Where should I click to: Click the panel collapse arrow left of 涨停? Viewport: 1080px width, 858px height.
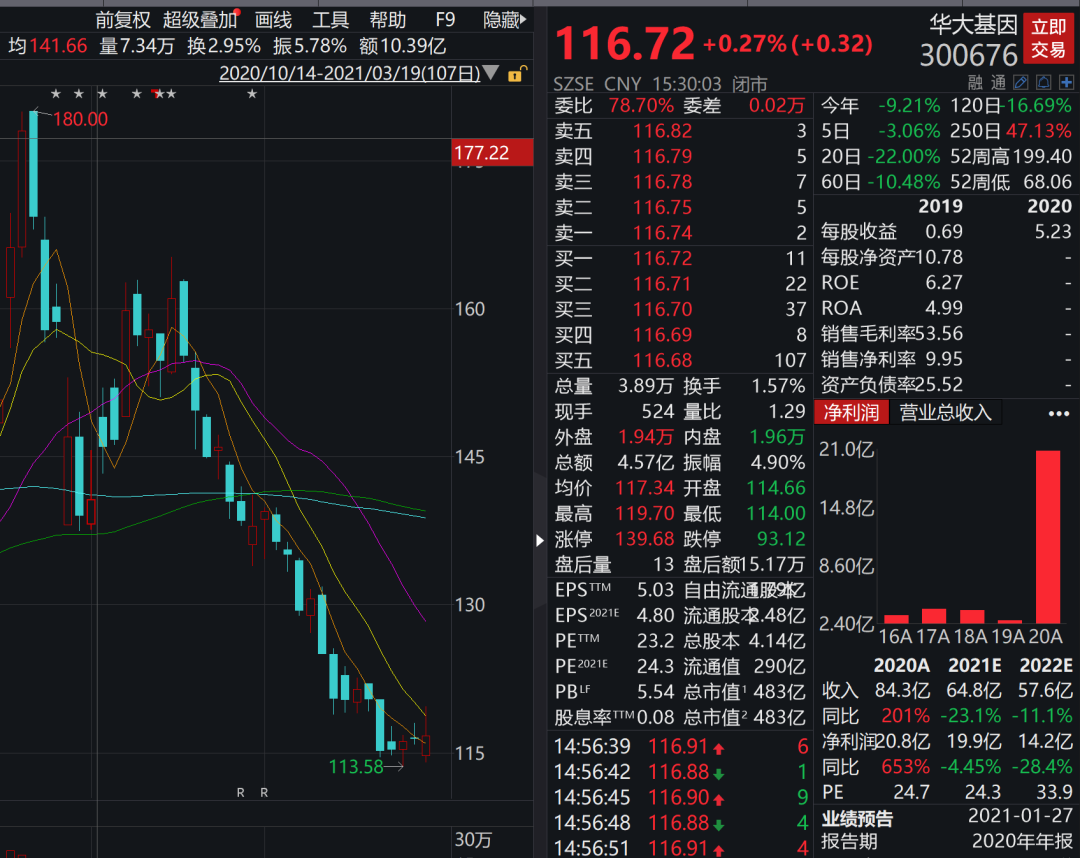click(x=541, y=540)
